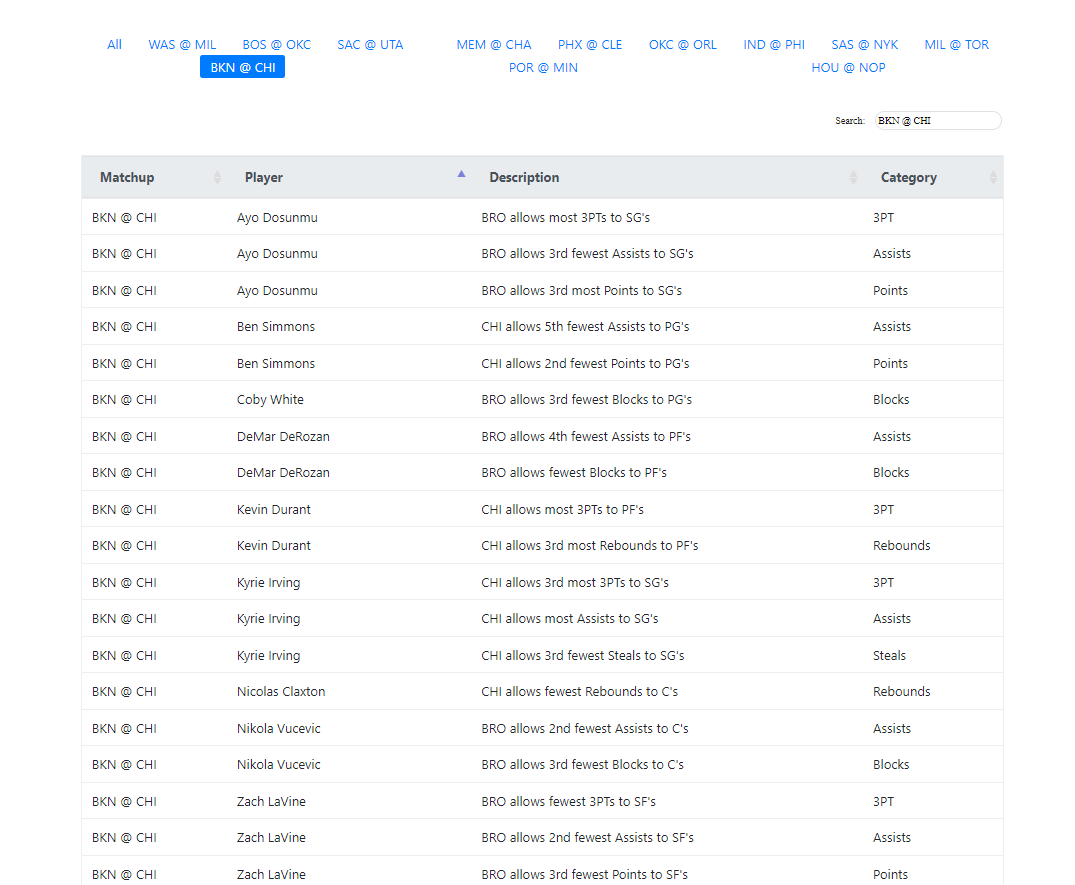Filter by HOU @ NOP matchup
Screen dimensions: 1075x885
(x=848, y=68)
